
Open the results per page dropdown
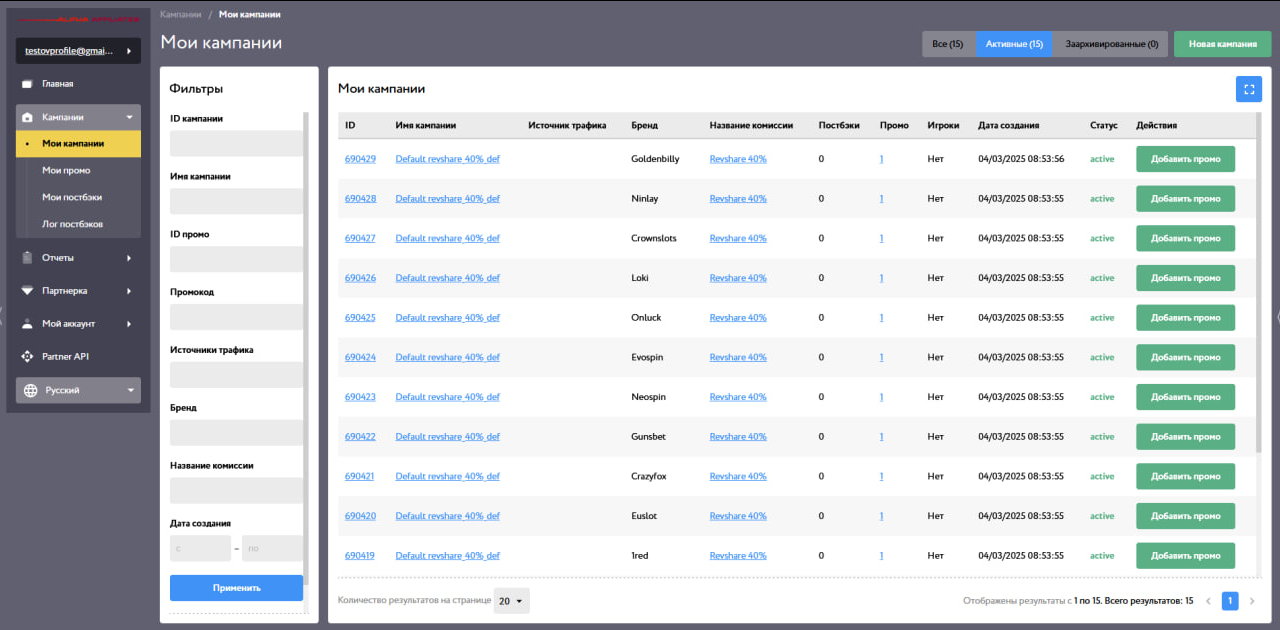(x=512, y=601)
